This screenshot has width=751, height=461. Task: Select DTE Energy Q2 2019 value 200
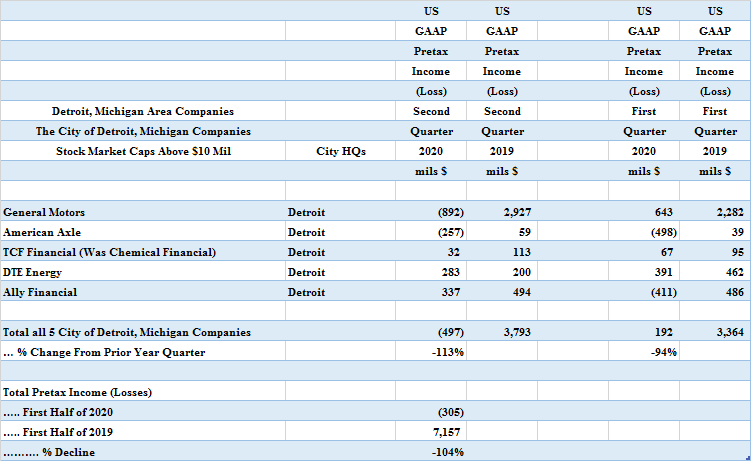[522, 272]
